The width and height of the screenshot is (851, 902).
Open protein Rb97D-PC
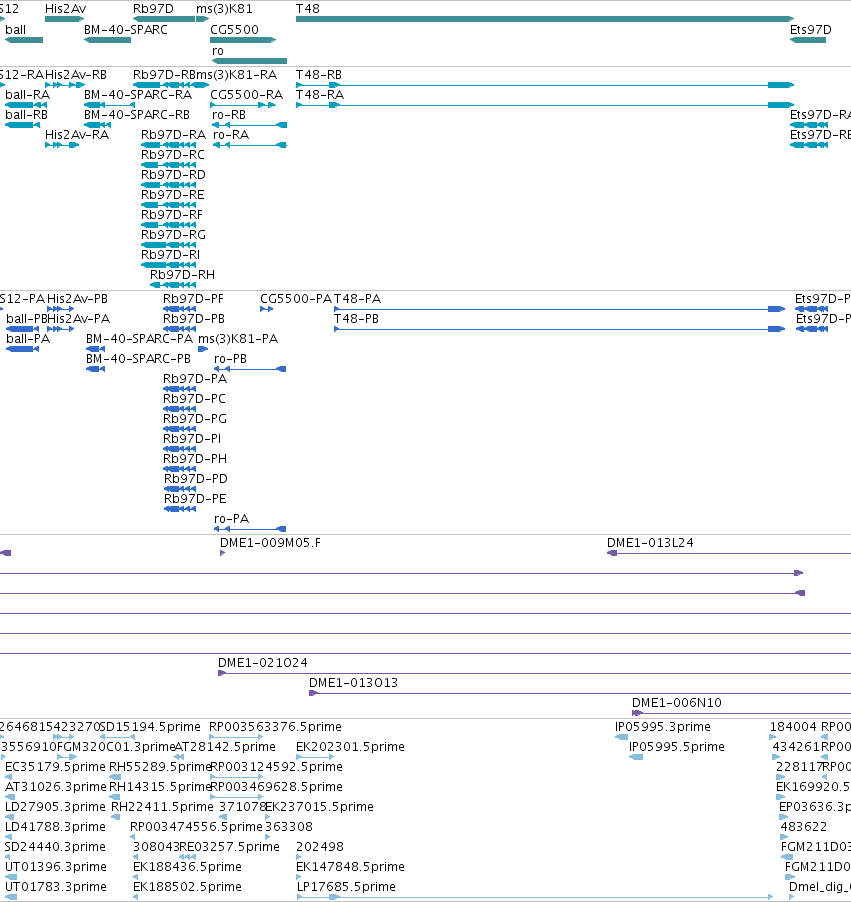click(x=180, y=409)
